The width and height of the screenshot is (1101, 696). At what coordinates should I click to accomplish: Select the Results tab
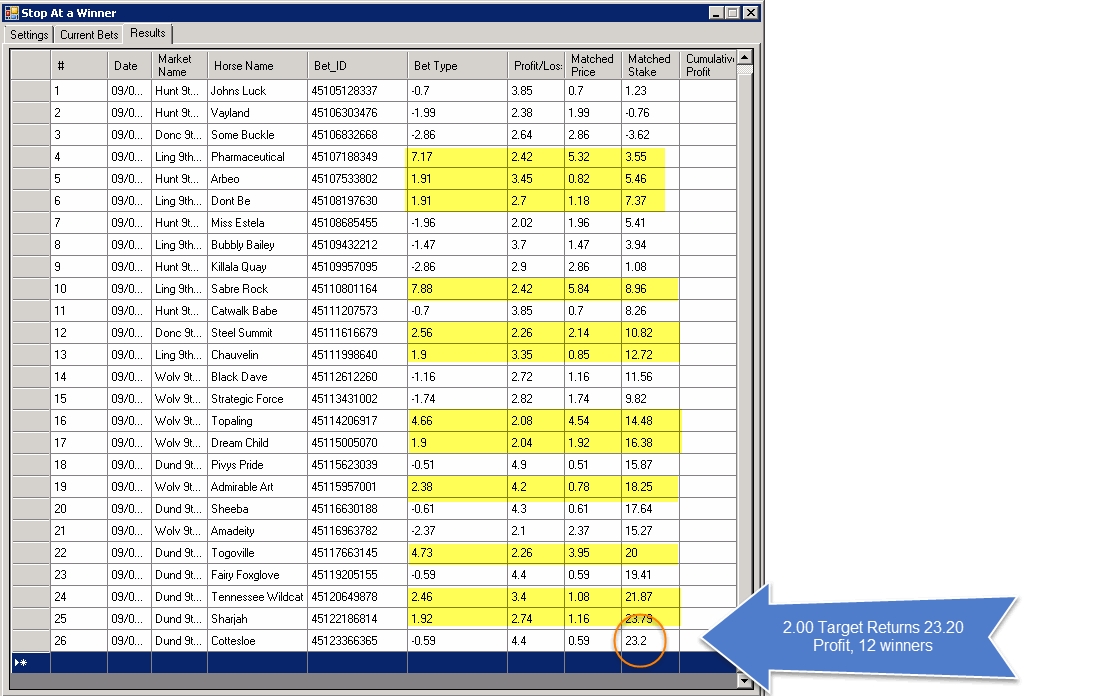click(148, 34)
